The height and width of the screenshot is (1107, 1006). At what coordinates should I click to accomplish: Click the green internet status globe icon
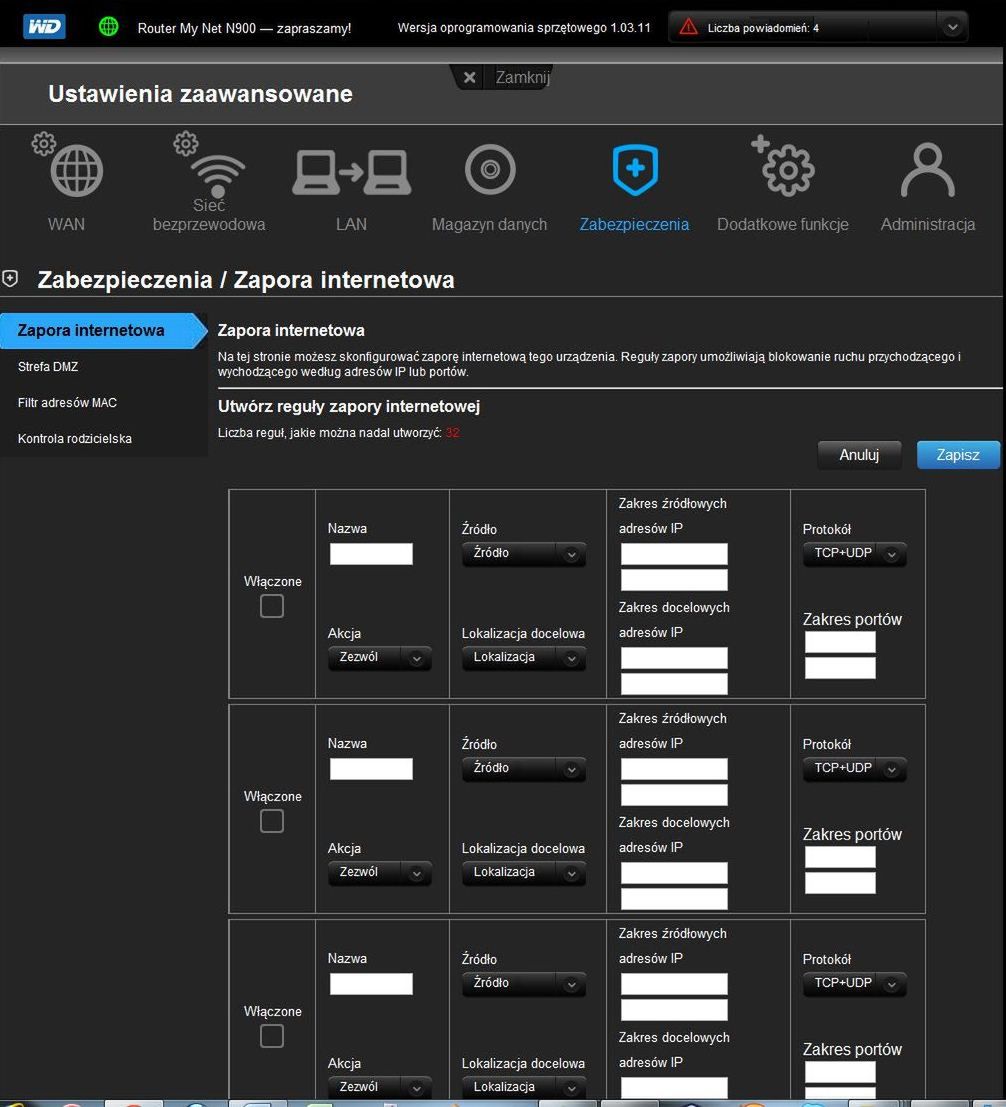coord(109,27)
